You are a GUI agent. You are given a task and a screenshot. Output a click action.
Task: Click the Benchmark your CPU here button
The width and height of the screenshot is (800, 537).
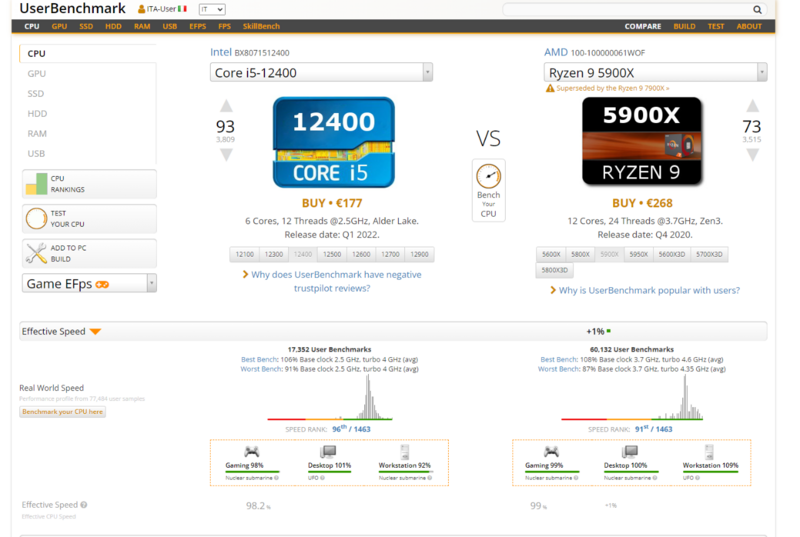pyautogui.click(x=62, y=412)
